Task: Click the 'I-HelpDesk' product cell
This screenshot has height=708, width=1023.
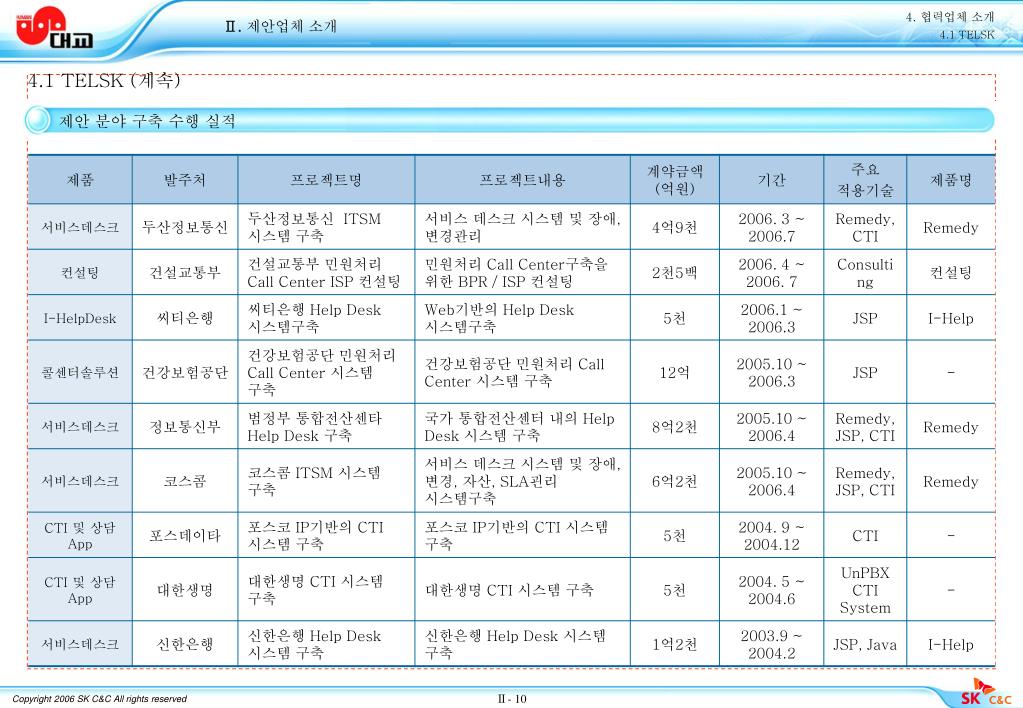Action: tap(80, 318)
